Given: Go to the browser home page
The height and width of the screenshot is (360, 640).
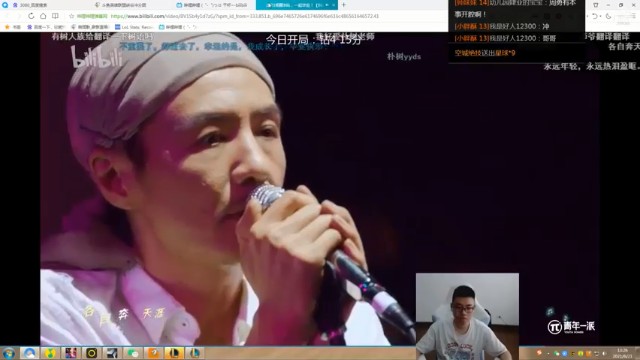Looking at the screenshot, I should click(43, 16).
